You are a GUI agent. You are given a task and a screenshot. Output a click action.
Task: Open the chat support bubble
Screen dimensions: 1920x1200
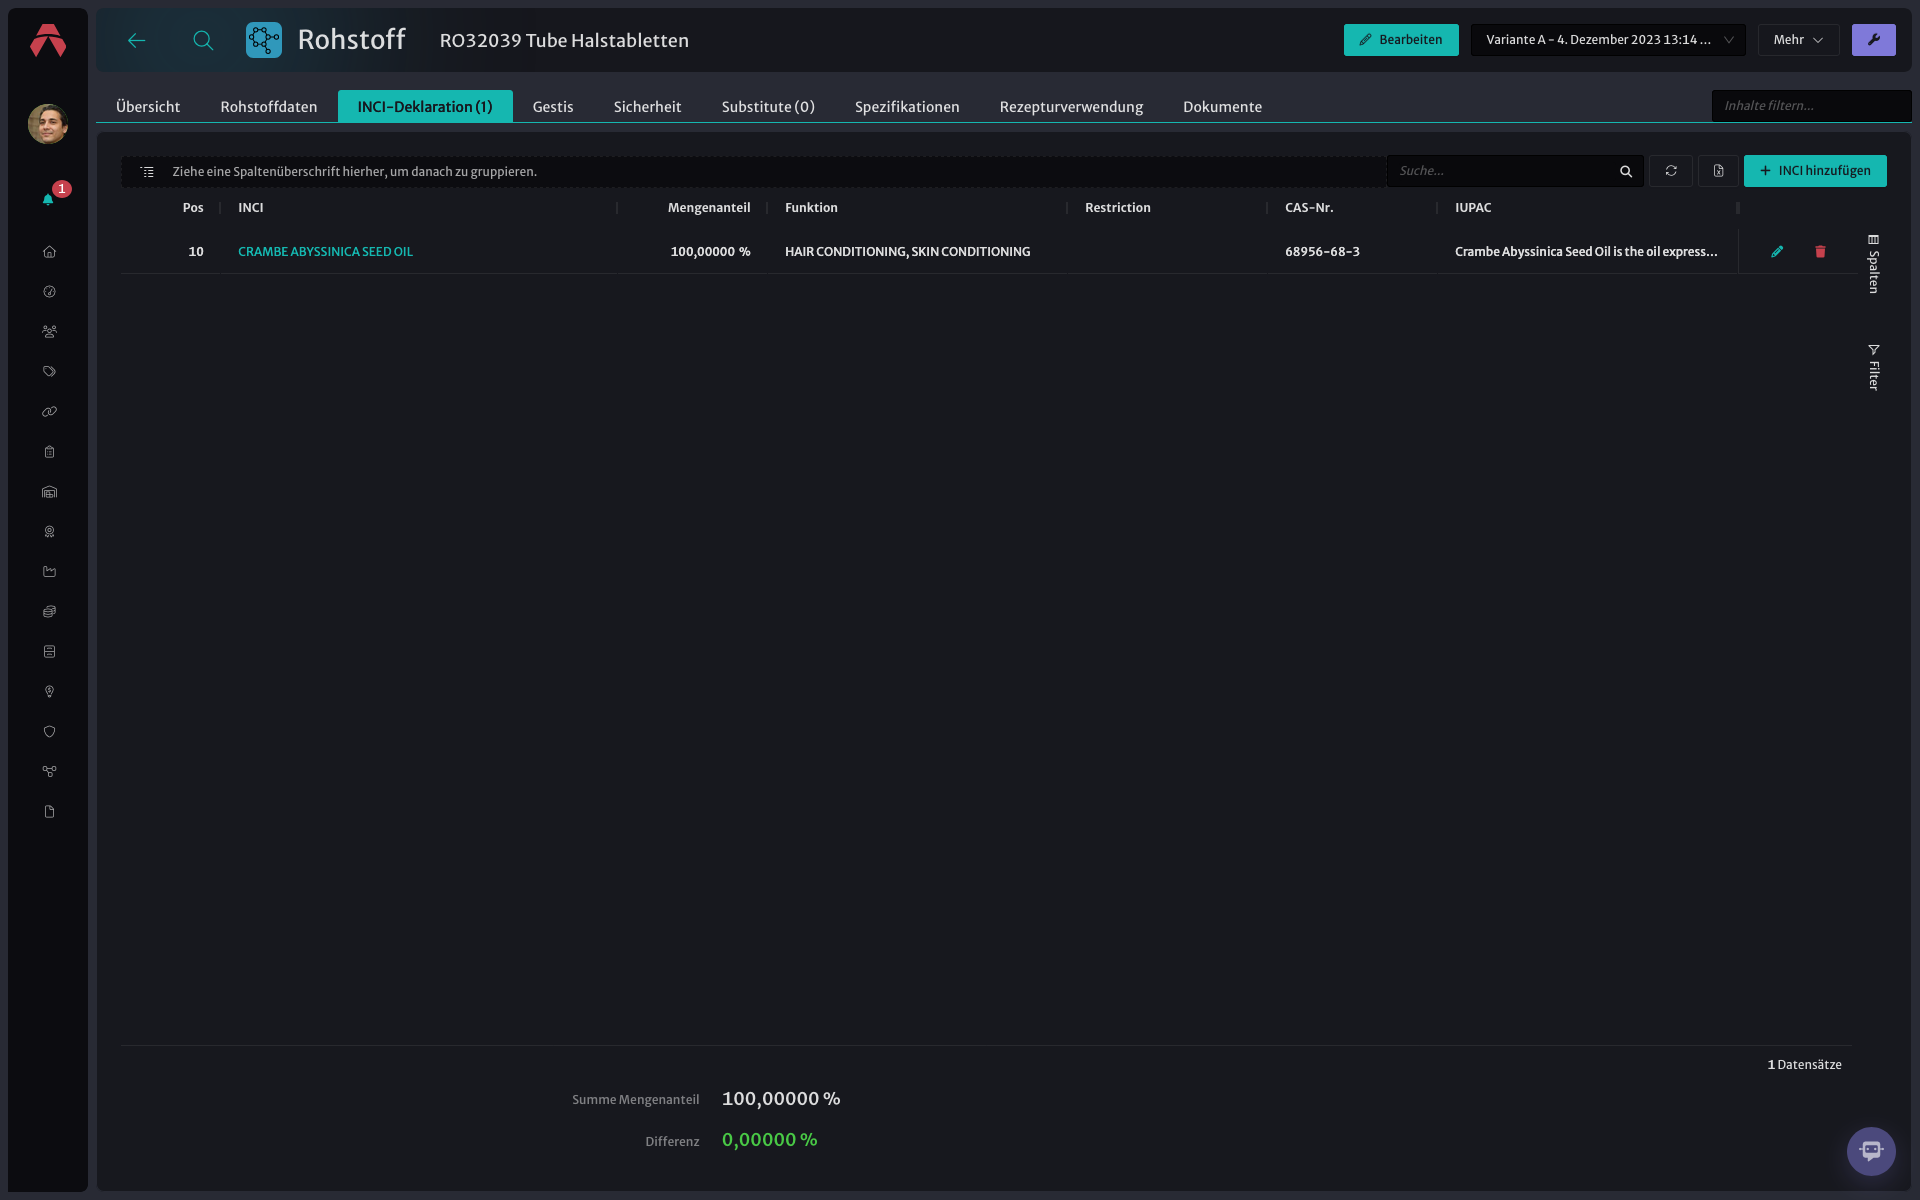pos(1871,1151)
